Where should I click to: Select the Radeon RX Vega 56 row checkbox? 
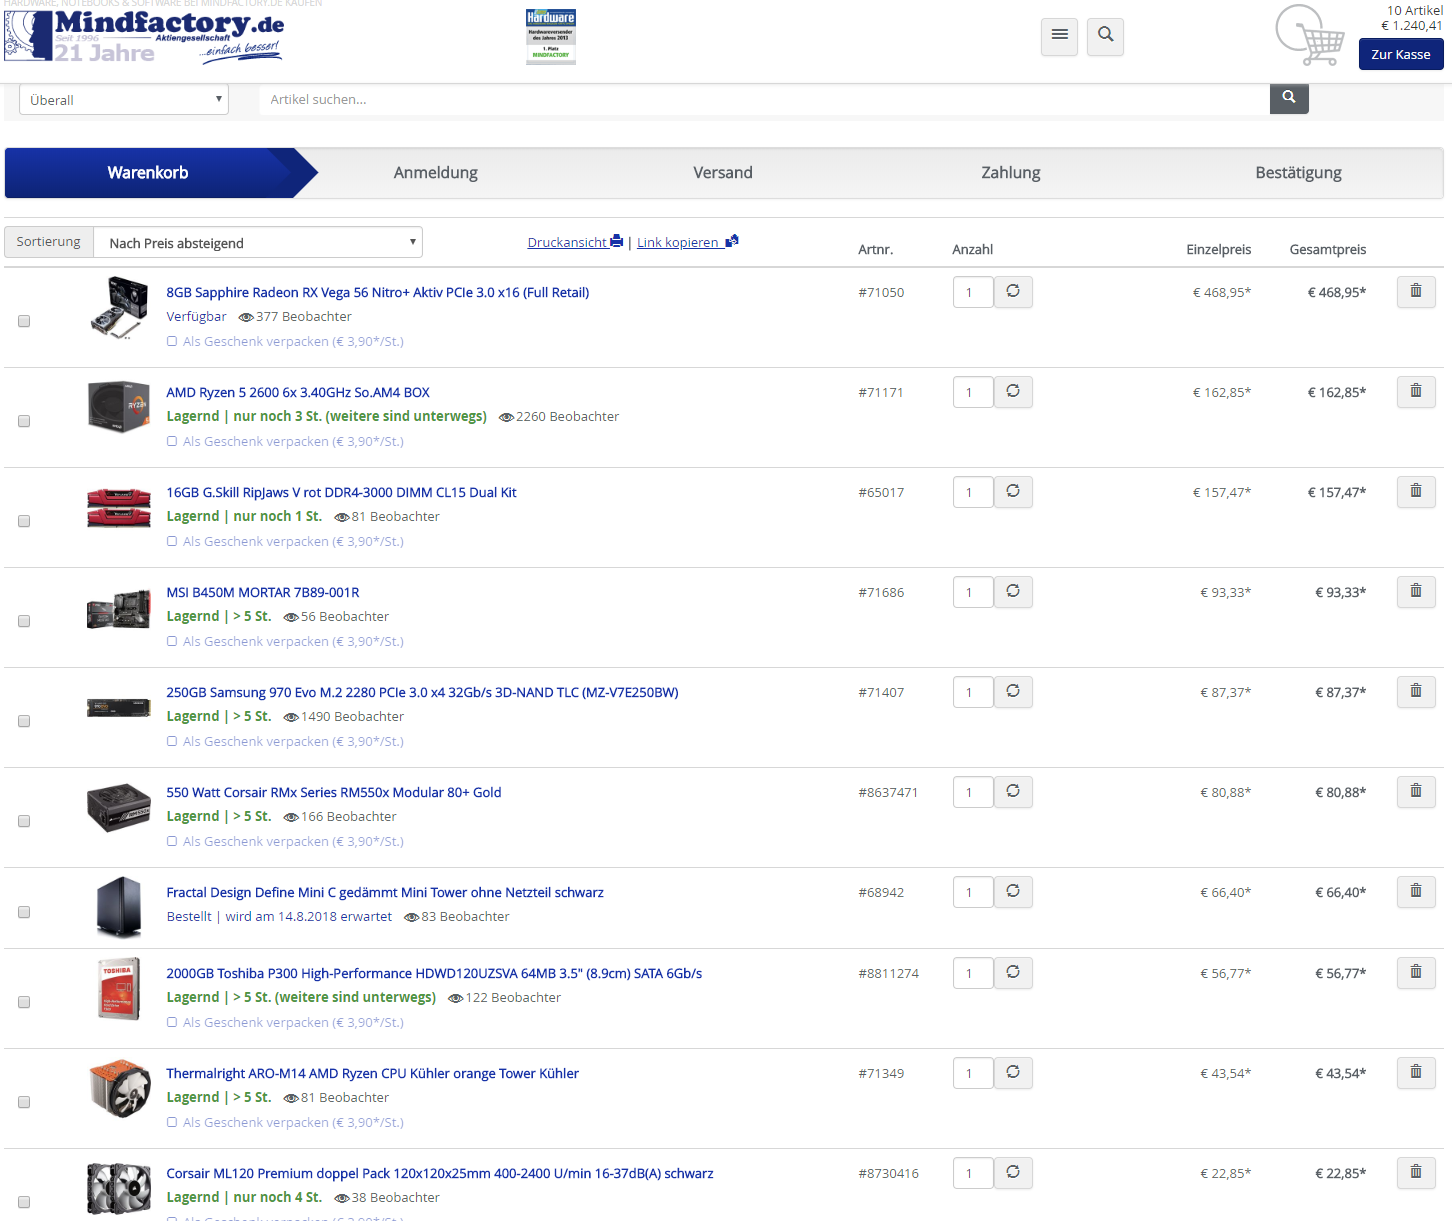[24, 321]
